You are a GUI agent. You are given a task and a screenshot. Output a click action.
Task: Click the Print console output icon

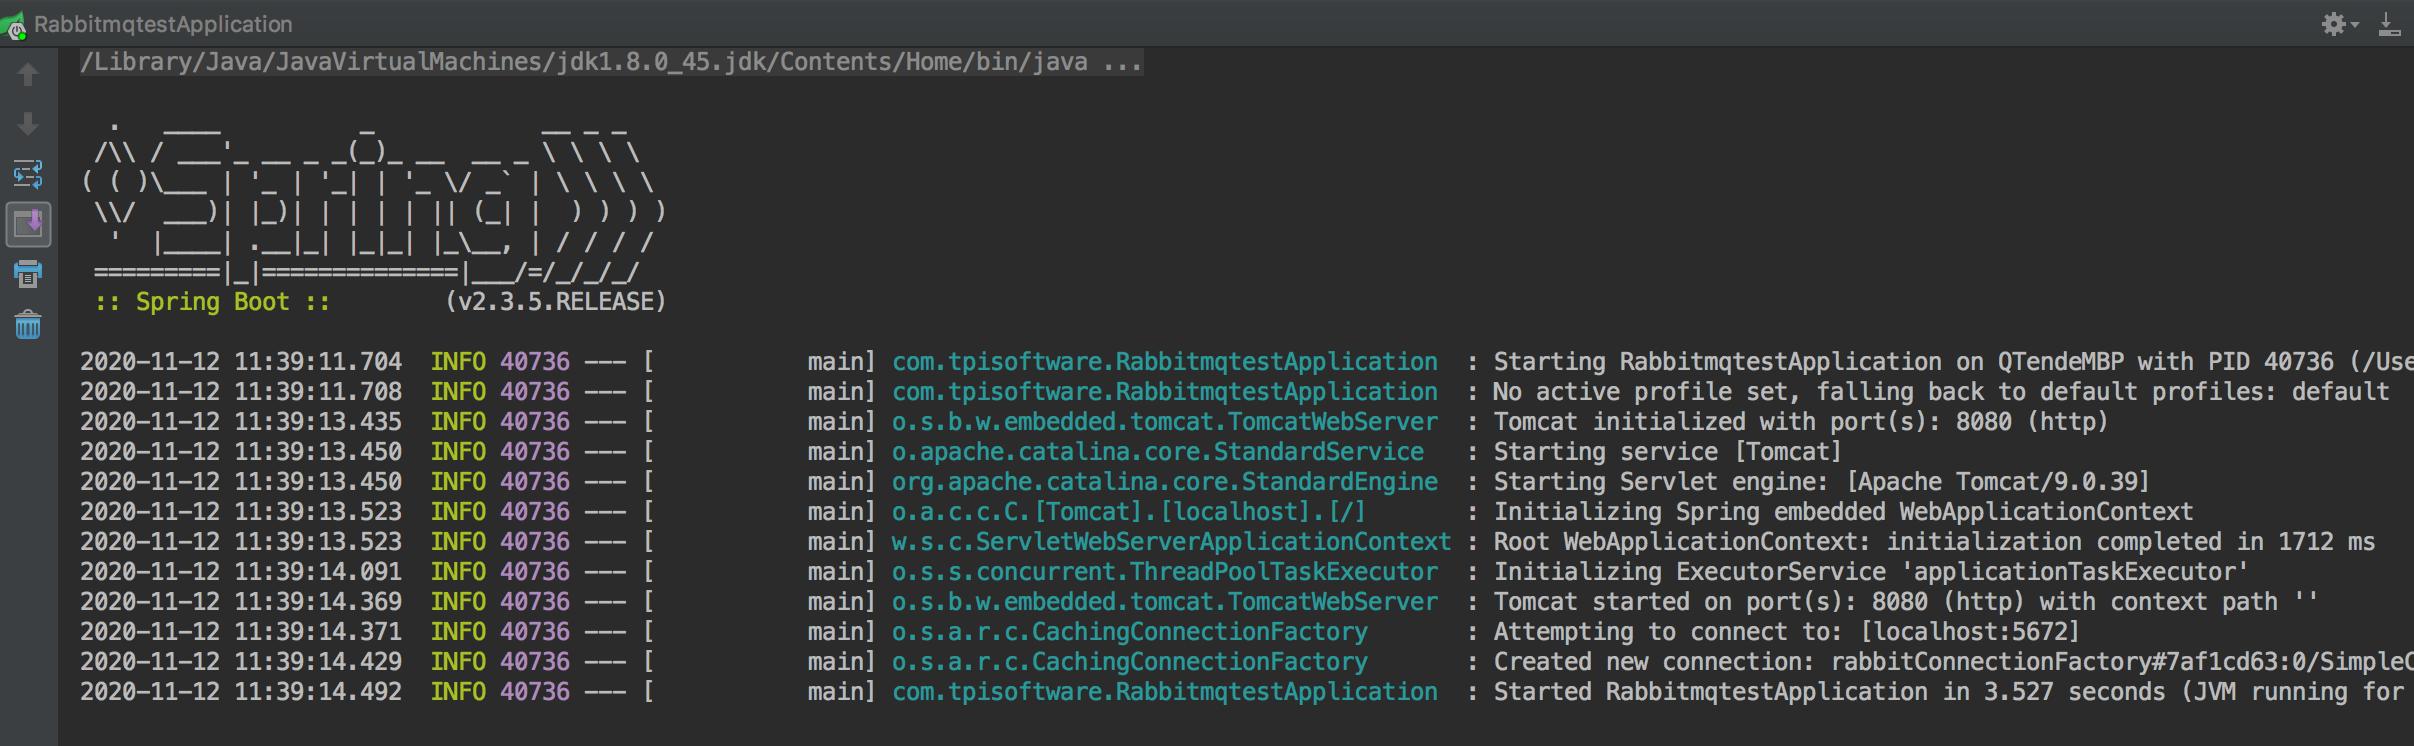point(28,274)
